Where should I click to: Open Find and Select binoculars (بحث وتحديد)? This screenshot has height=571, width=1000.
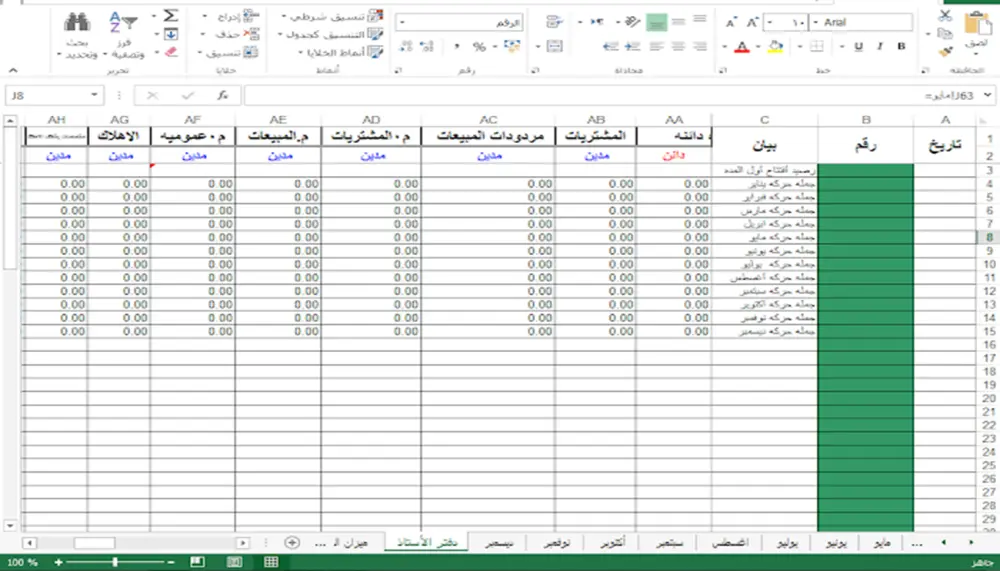[77, 35]
